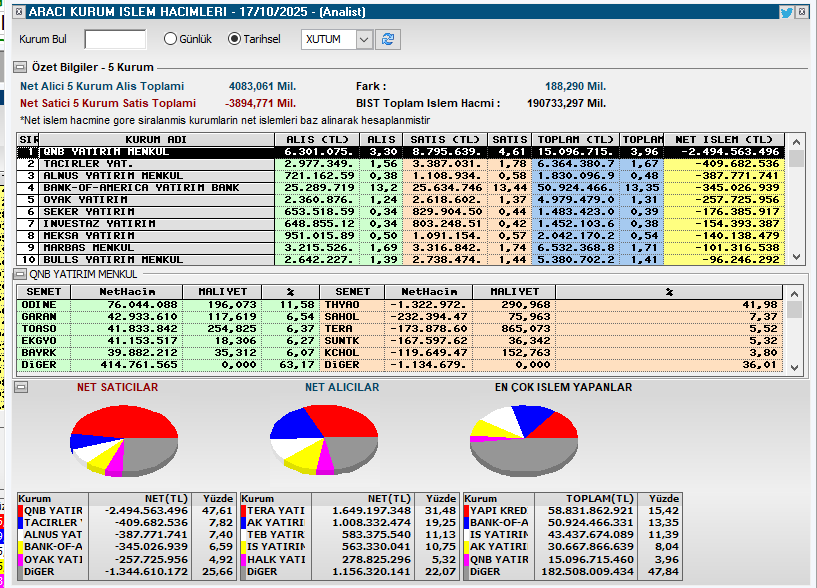
Task: Click the first NetHacim column header
Action: [x=127, y=292]
